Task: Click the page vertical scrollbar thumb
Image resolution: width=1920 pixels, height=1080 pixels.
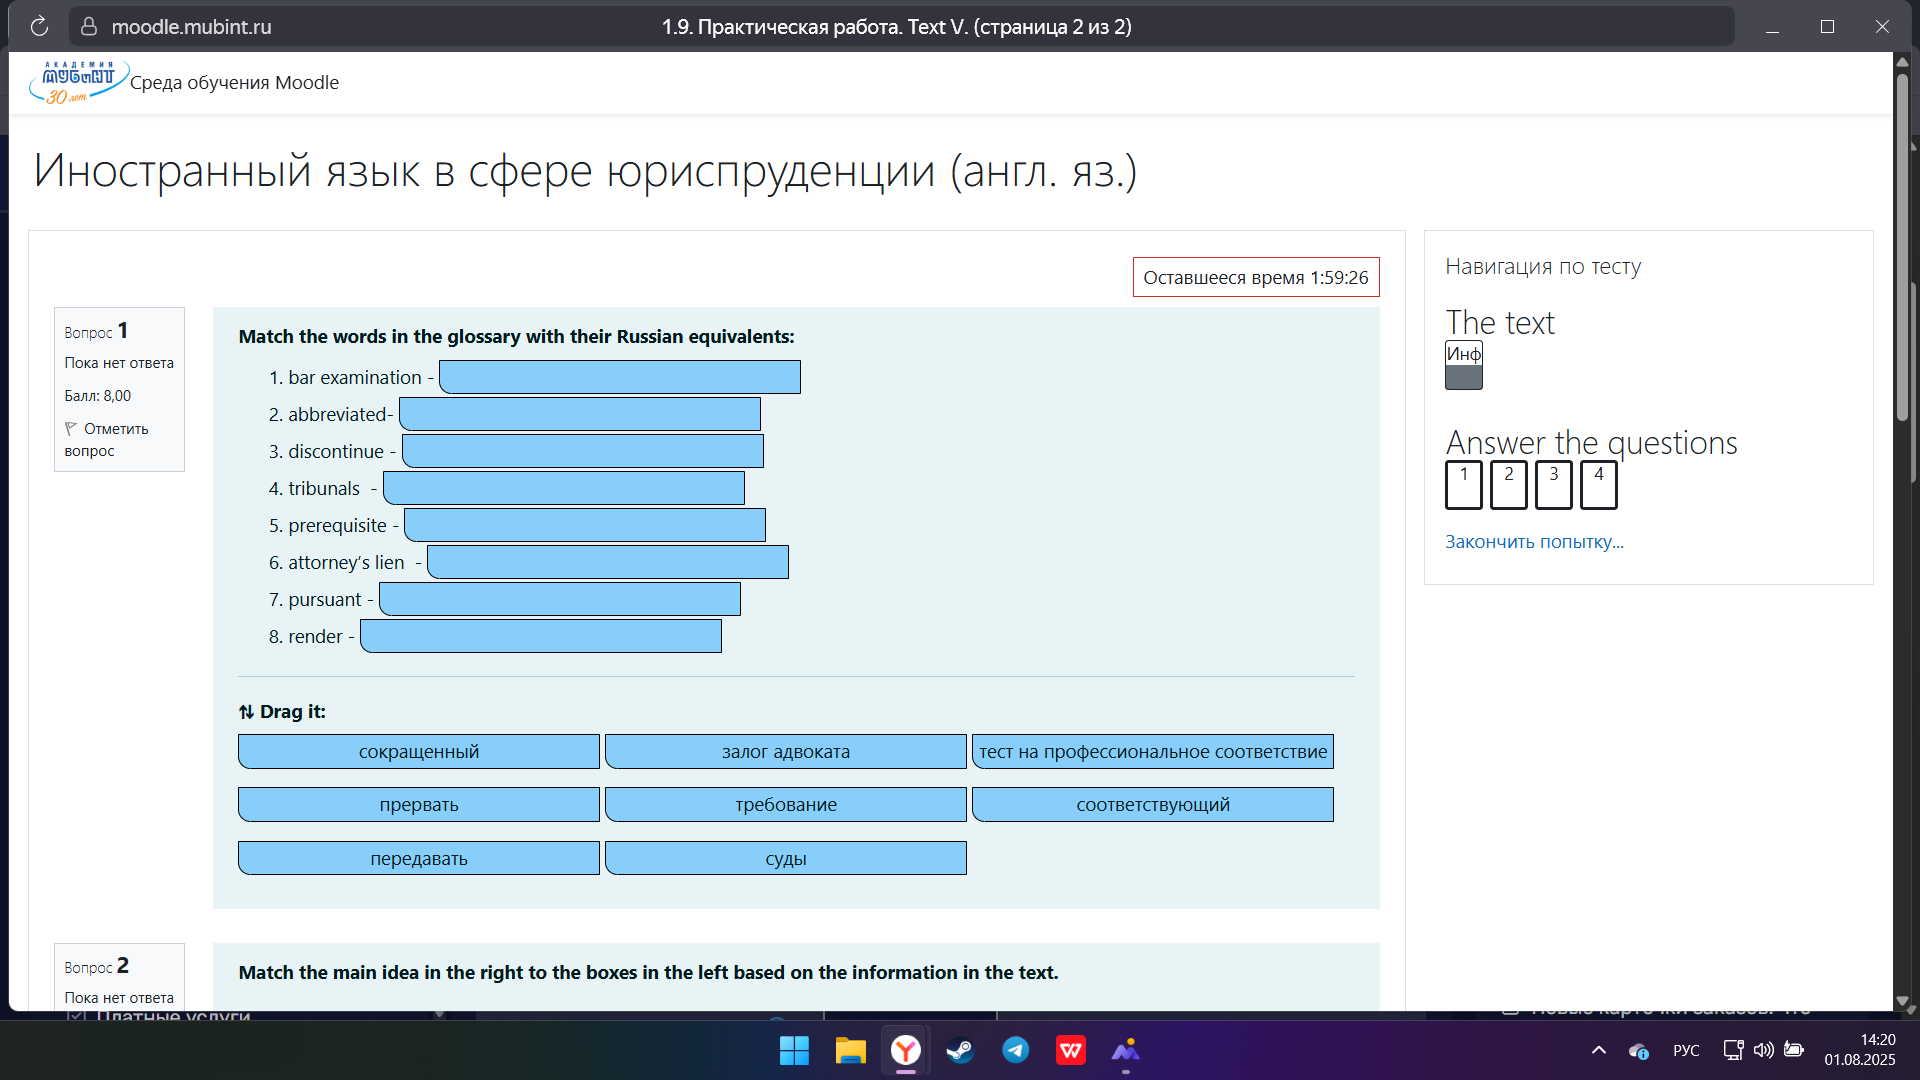Action: [x=1902, y=245]
